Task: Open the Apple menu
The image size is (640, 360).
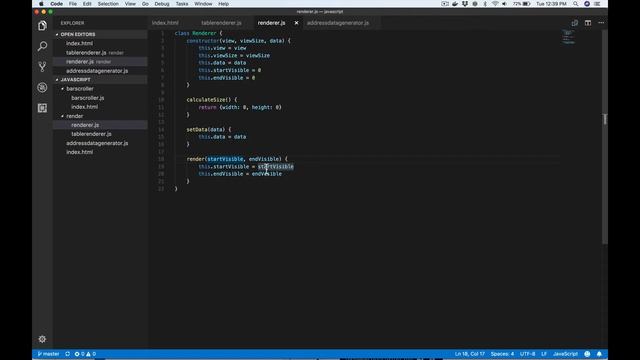Action: 41,4
